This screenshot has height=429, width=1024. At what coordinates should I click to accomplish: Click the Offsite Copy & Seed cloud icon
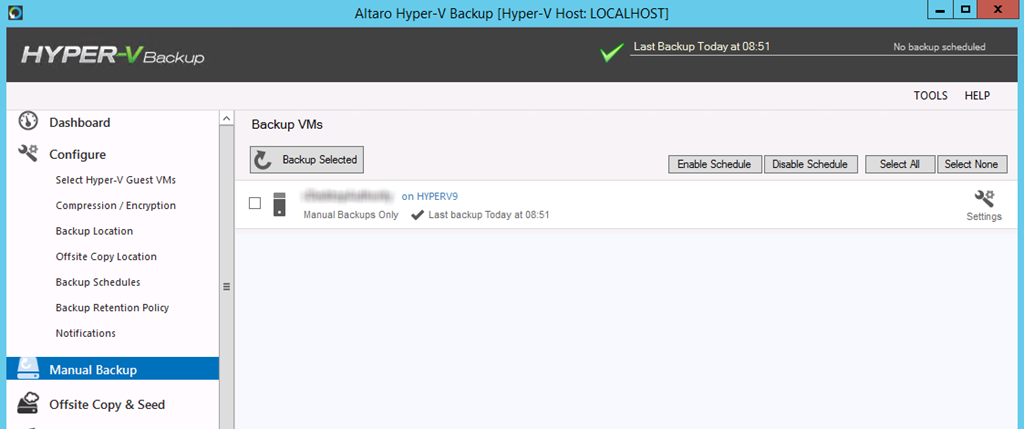tap(28, 404)
